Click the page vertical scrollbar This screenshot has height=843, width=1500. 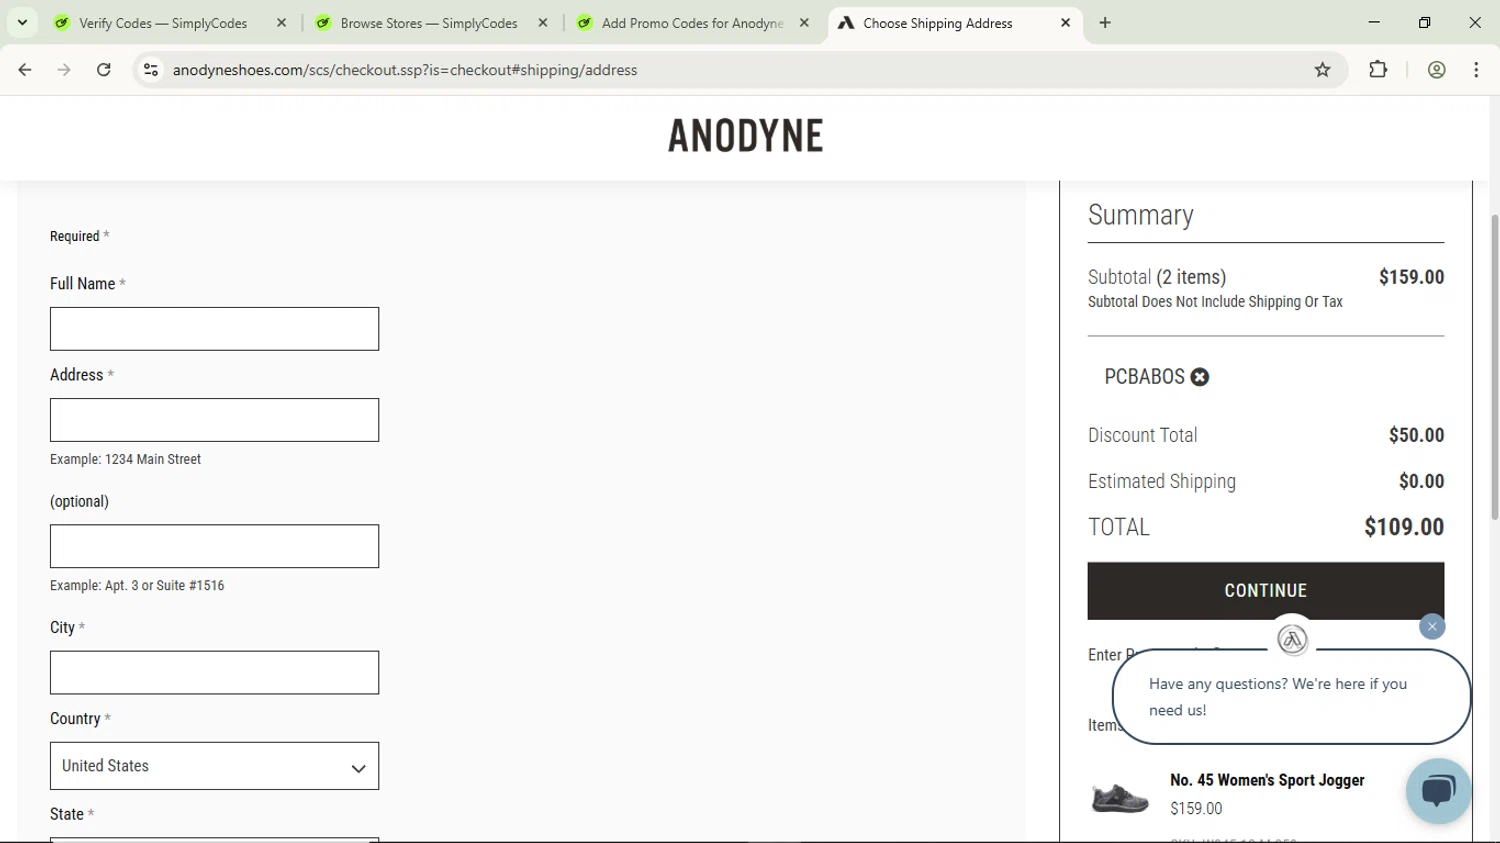pyautogui.click(x=1494, y=365)
